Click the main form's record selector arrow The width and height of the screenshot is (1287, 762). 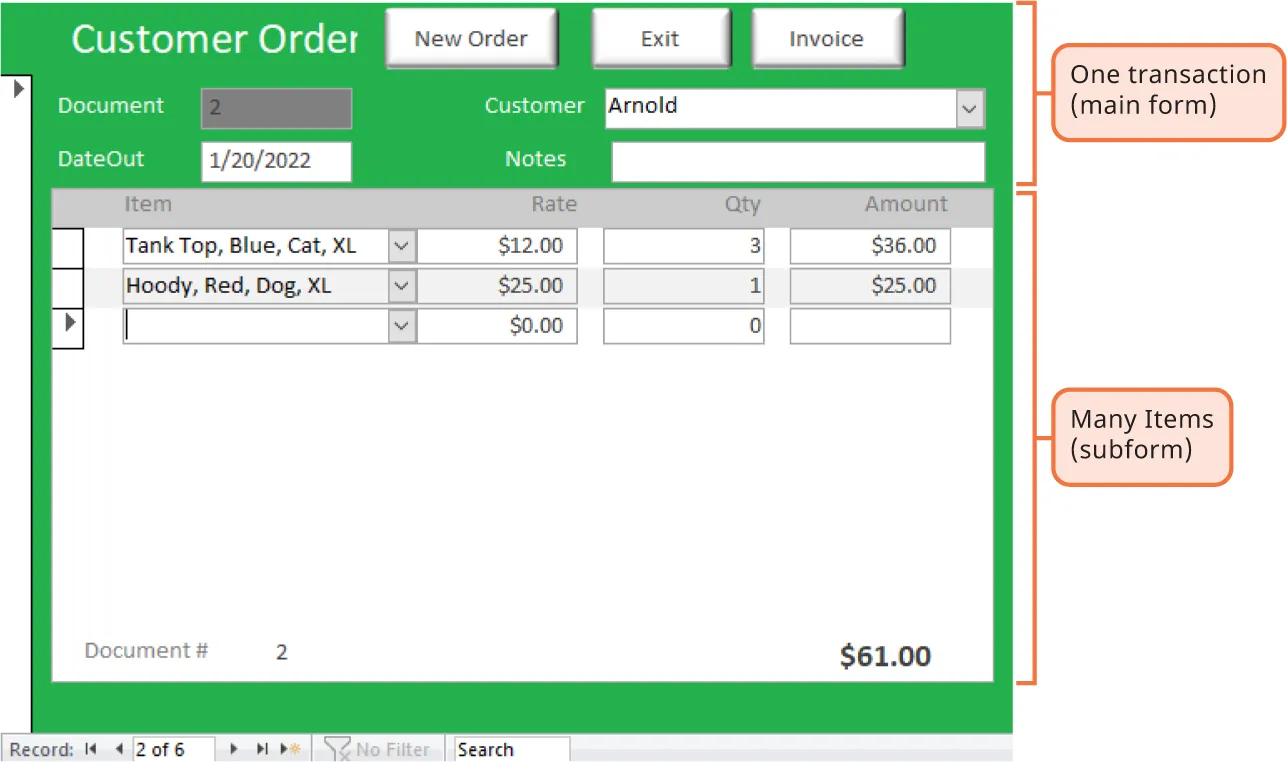[x=18, y=88]
